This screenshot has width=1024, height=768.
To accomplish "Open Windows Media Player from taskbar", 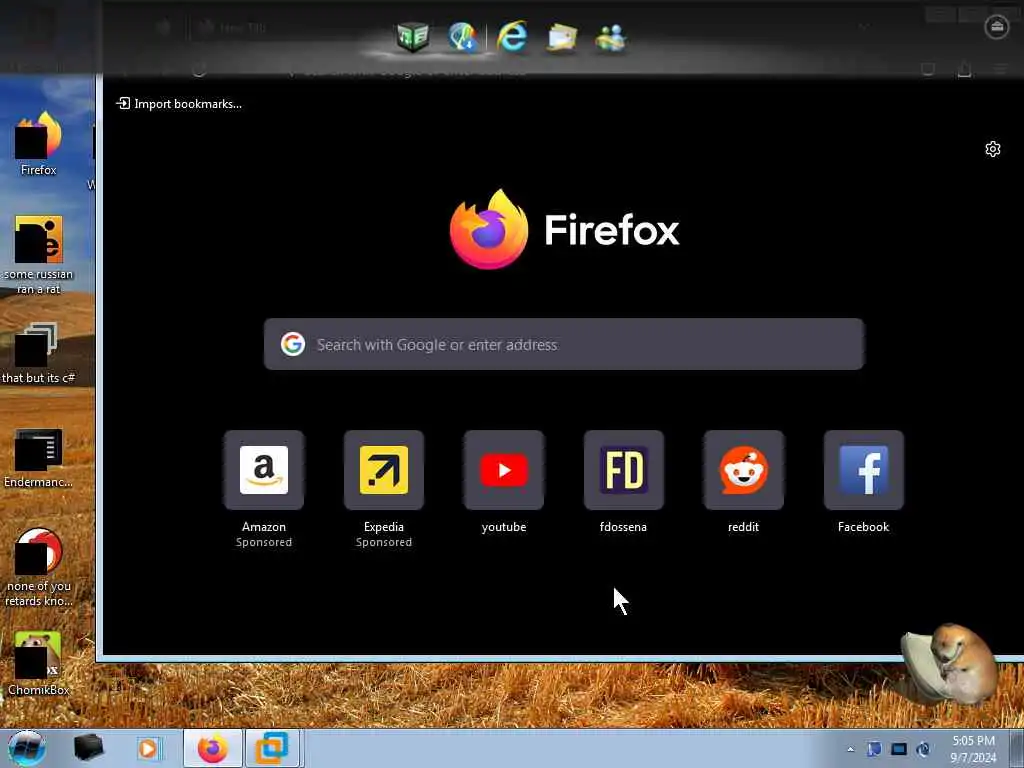I will click(x=148, y=748).
